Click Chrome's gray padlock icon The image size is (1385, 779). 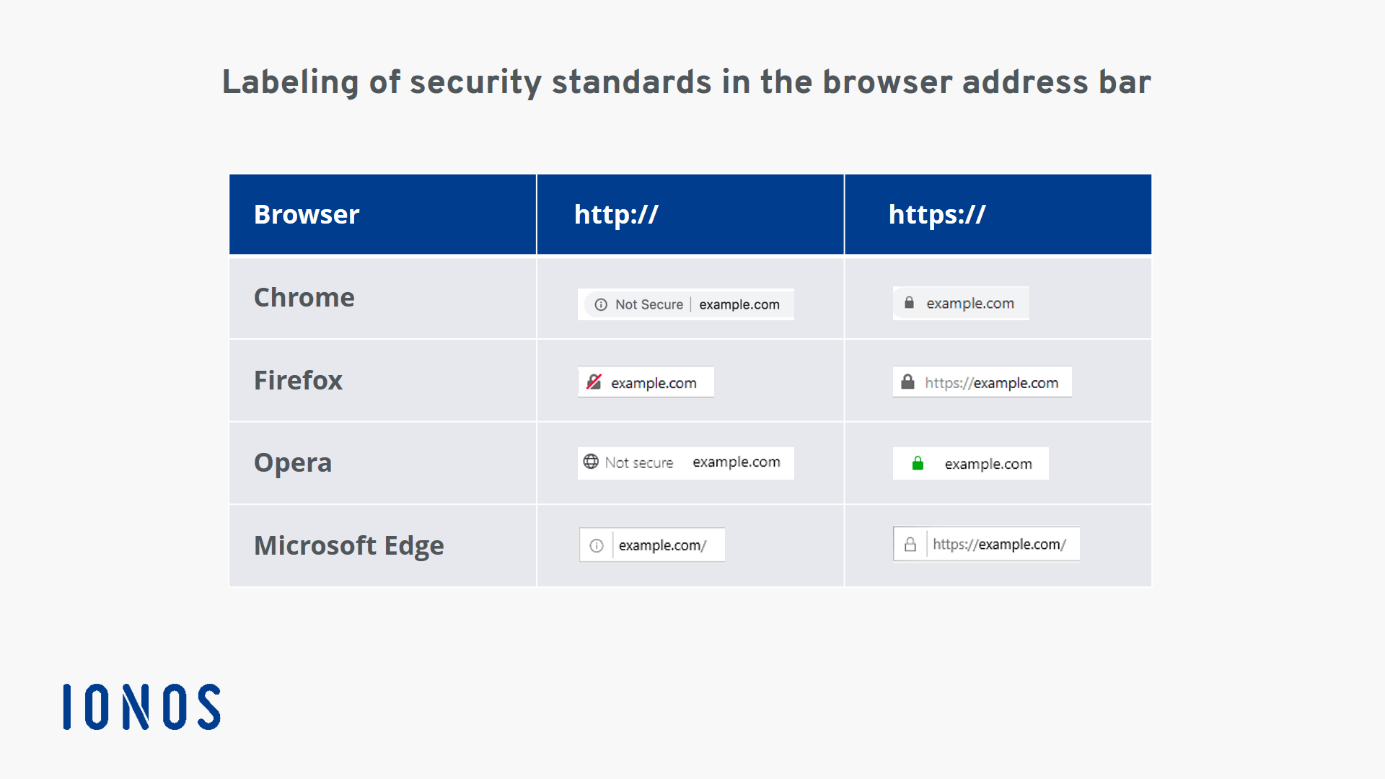tap(909, 303)
